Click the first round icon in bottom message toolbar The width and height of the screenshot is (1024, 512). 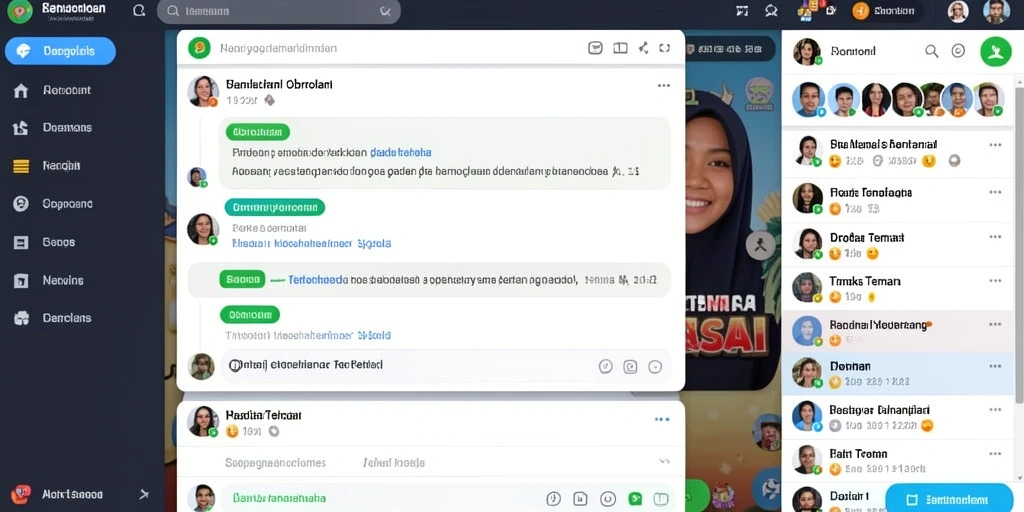tap(553, 499)
